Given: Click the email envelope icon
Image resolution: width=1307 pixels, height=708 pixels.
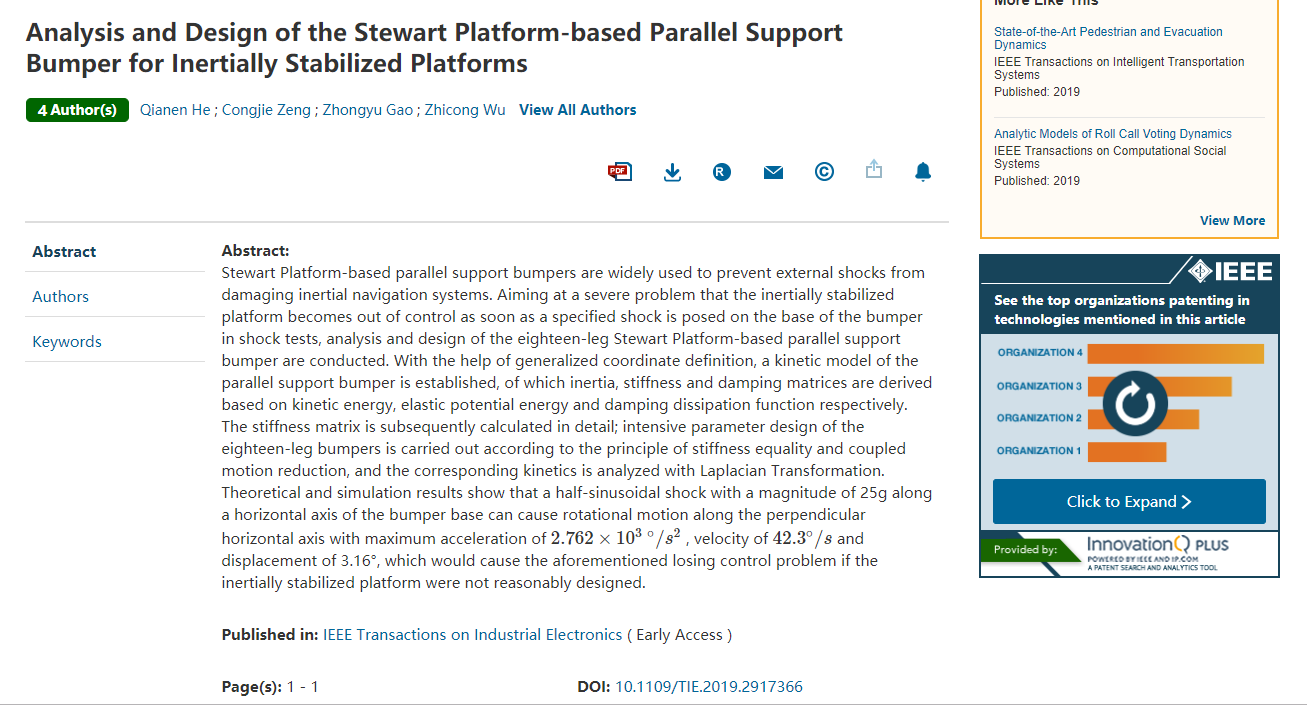Looking at the screenshot, I should (x=773, y=172).
